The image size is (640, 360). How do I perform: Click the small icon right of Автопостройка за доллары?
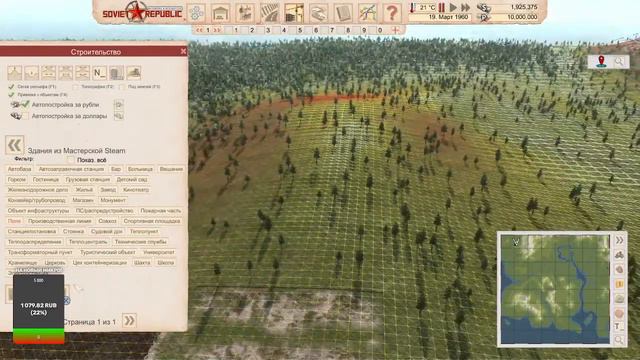[x=119, y=116]
